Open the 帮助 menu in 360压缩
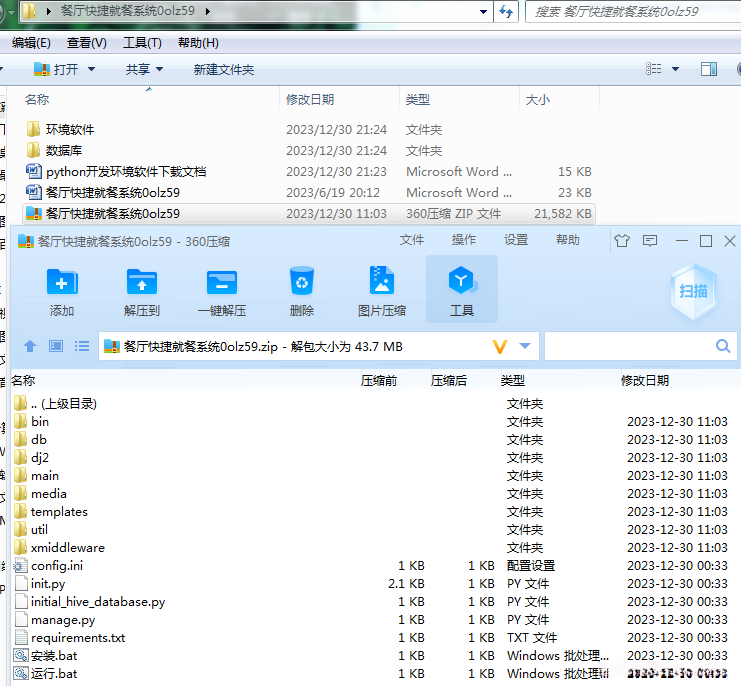This screenshot has height=686, width=741. (568, 240)
